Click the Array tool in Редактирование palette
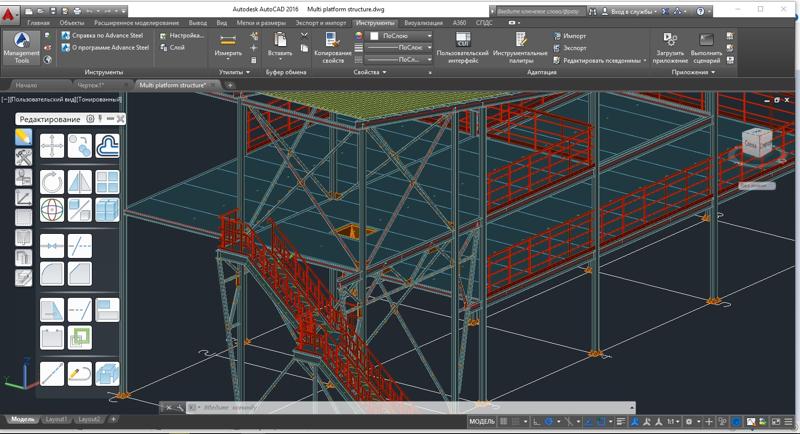The height and width of the screenshot is (434, 800). pos(108,182)
